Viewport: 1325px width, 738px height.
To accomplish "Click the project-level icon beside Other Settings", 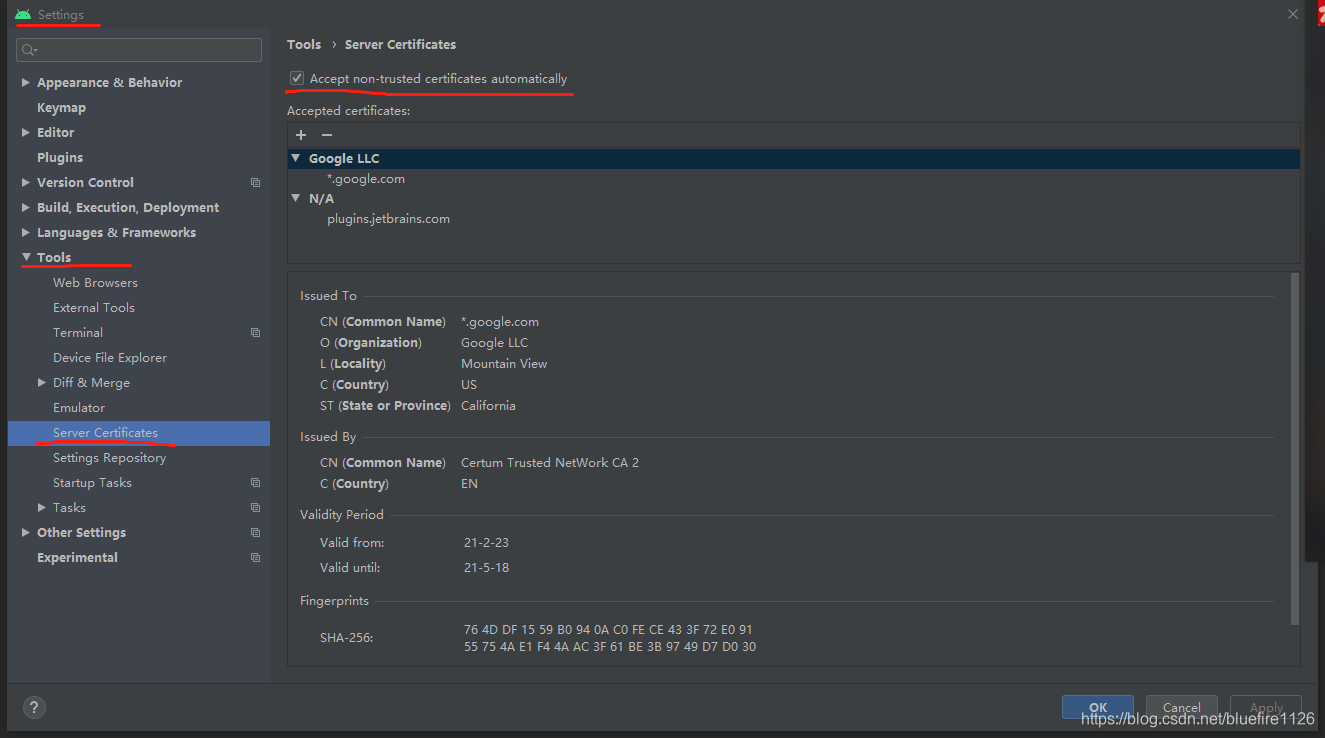I will (255, 533).
